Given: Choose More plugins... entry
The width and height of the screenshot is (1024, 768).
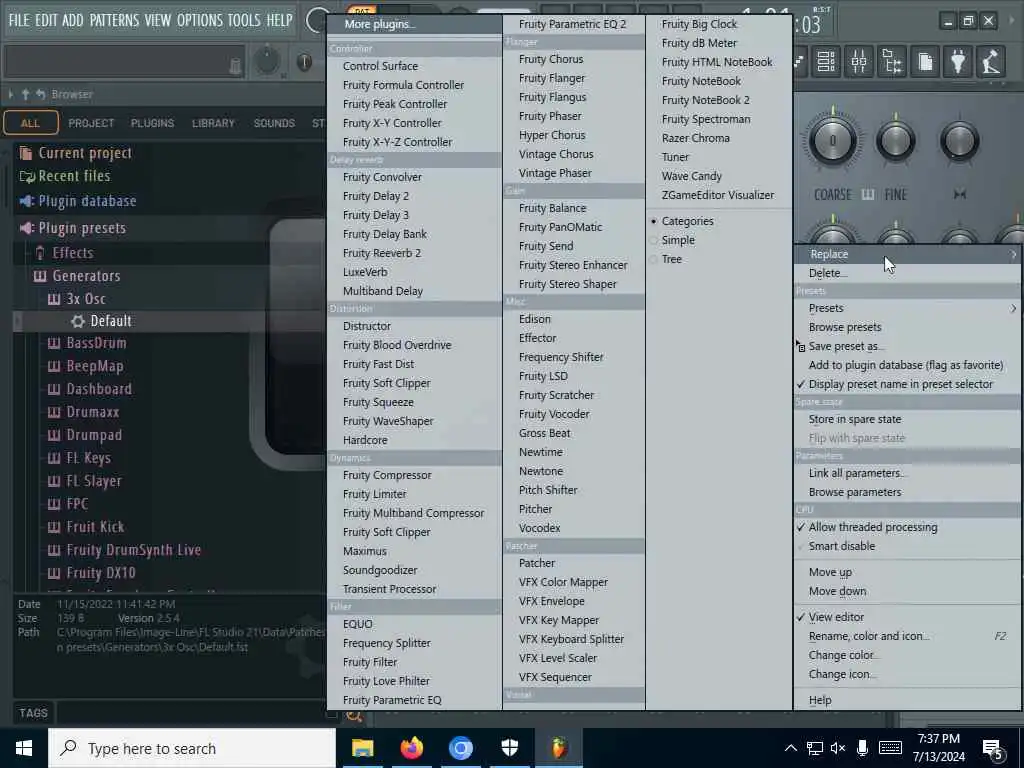Looking at the screenshot, I should tap(414, 24).
